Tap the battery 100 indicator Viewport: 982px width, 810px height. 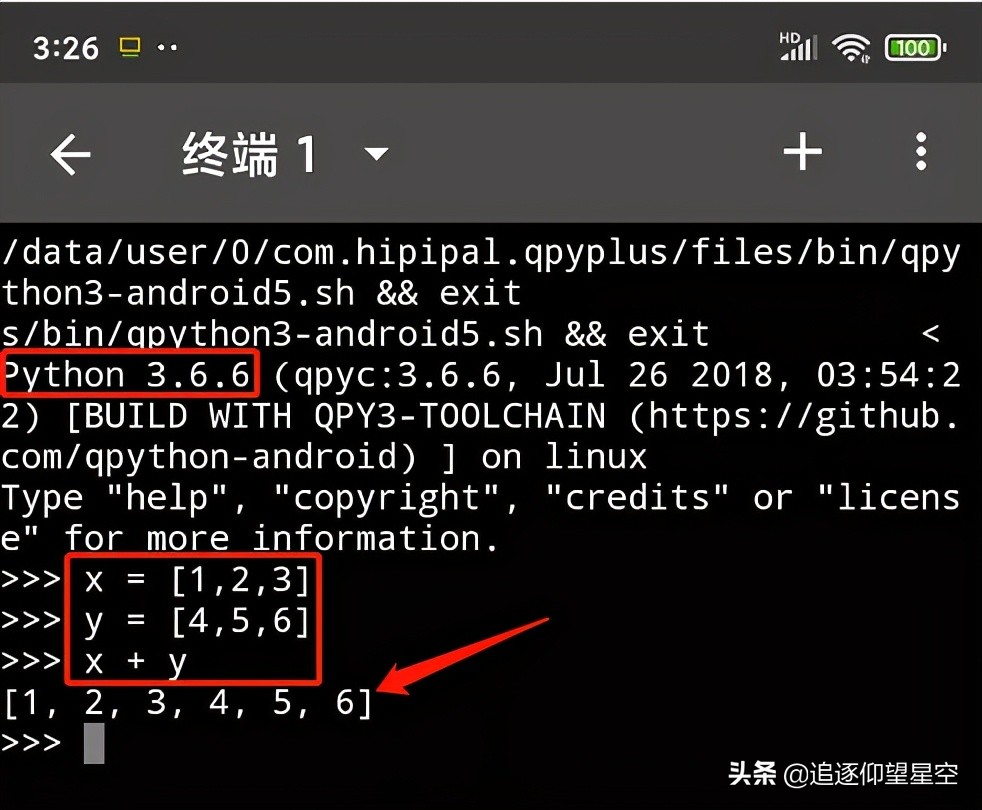(915, 48)
